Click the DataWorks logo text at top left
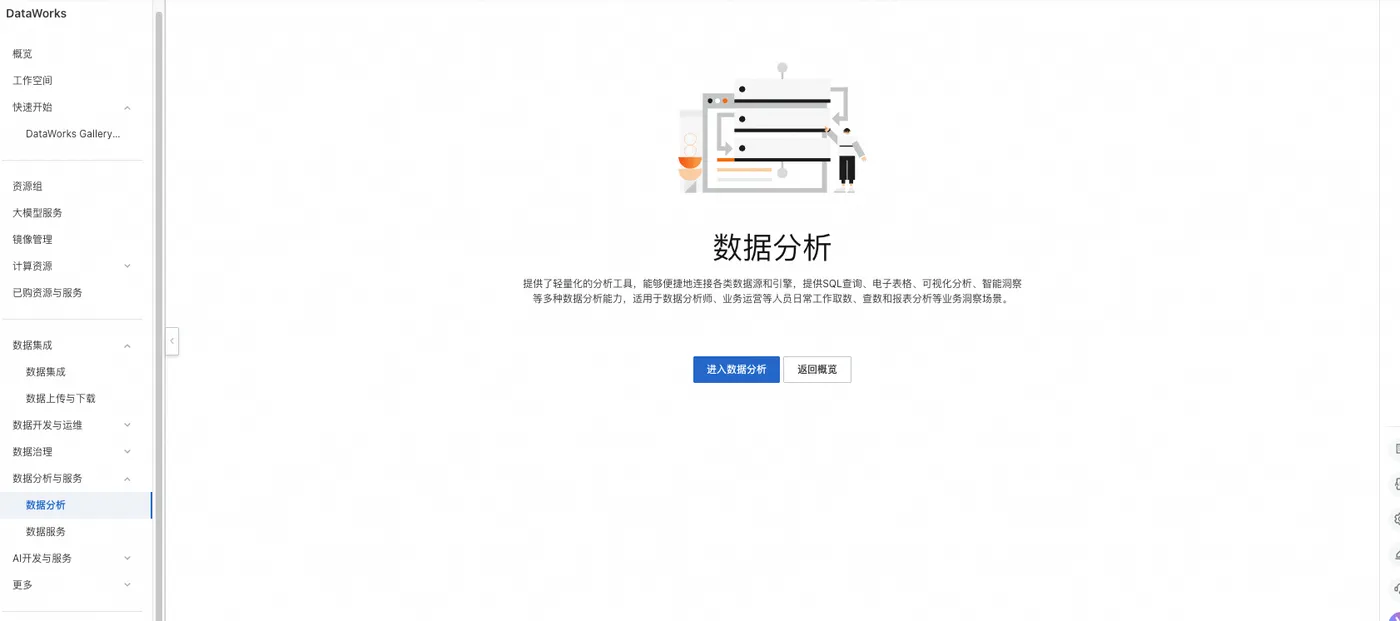The image size is (1400, 621). [x=35, y=13]
